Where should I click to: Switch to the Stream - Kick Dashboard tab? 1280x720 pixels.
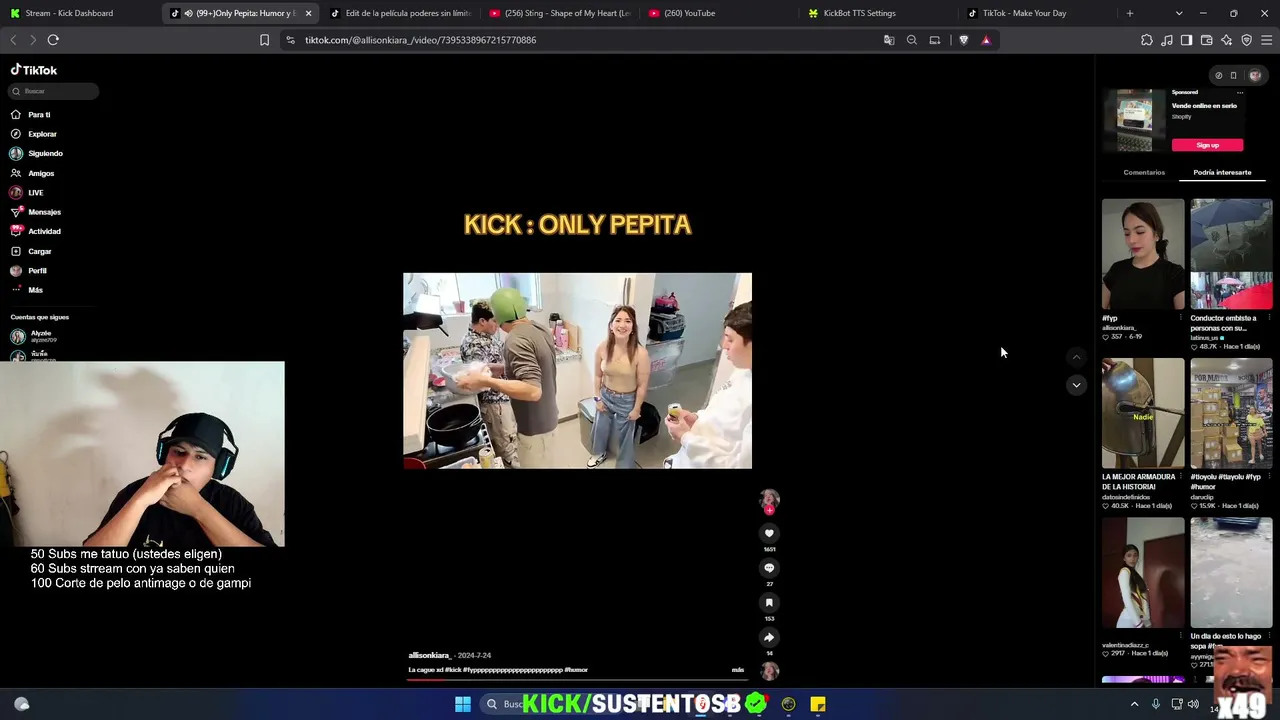[80, 13]
